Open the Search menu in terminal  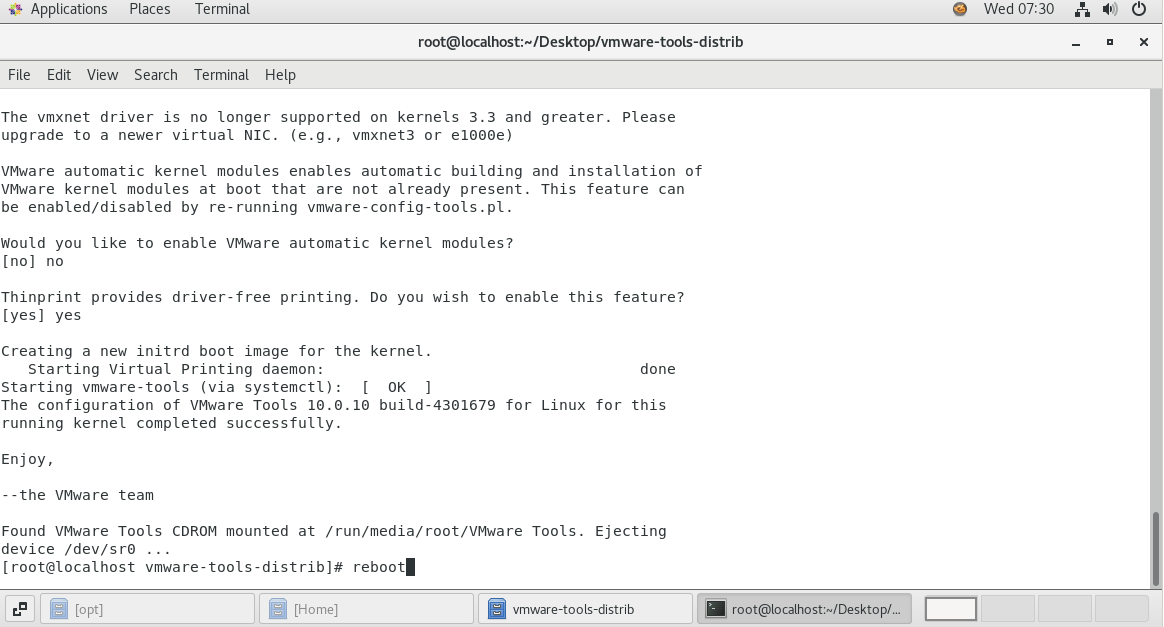[156, 75]
